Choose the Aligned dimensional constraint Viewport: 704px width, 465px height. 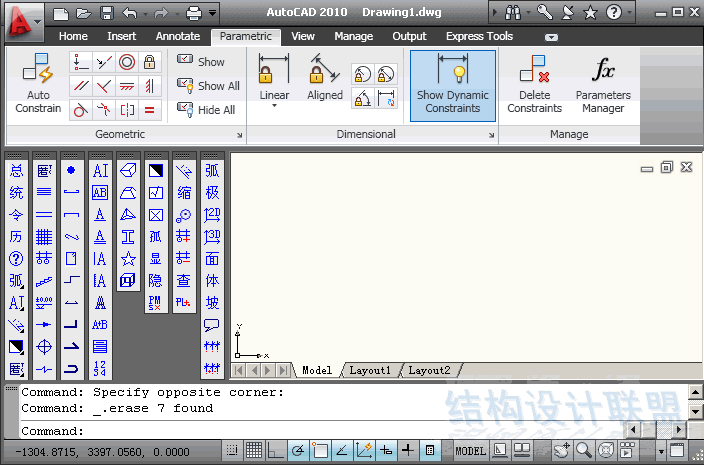pyautogui.click(x=325, y=76)
